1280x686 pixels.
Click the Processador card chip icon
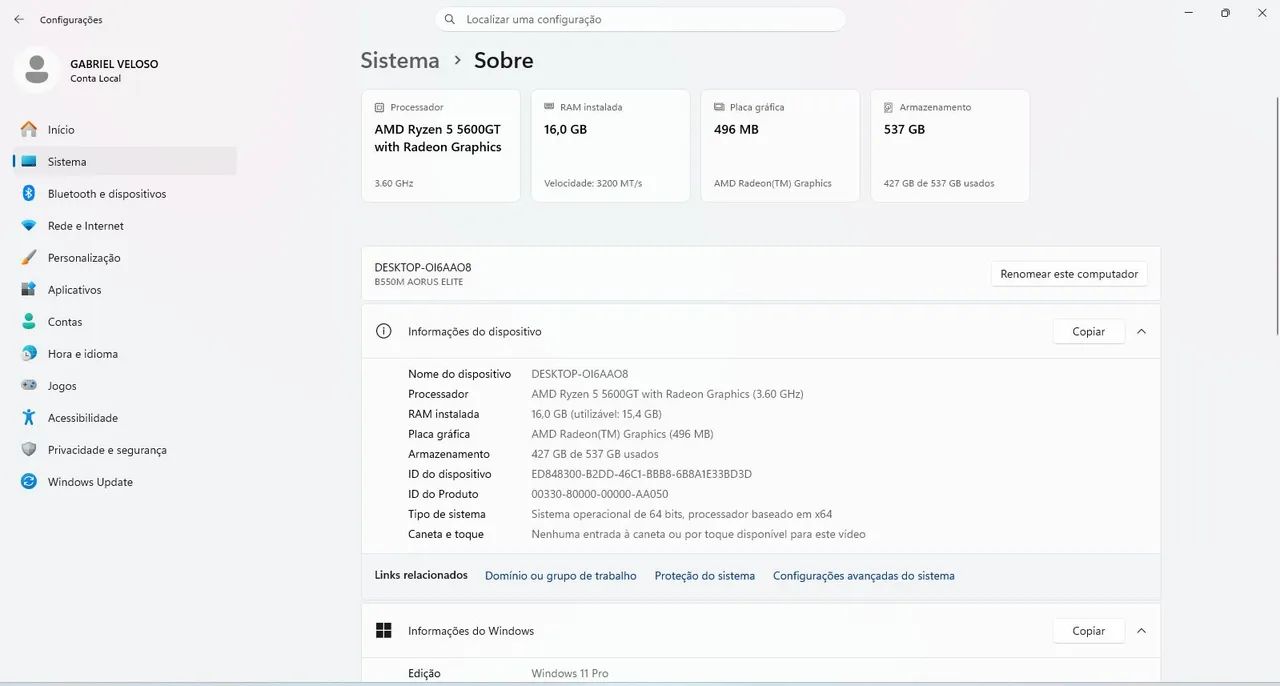click(379, 107)
